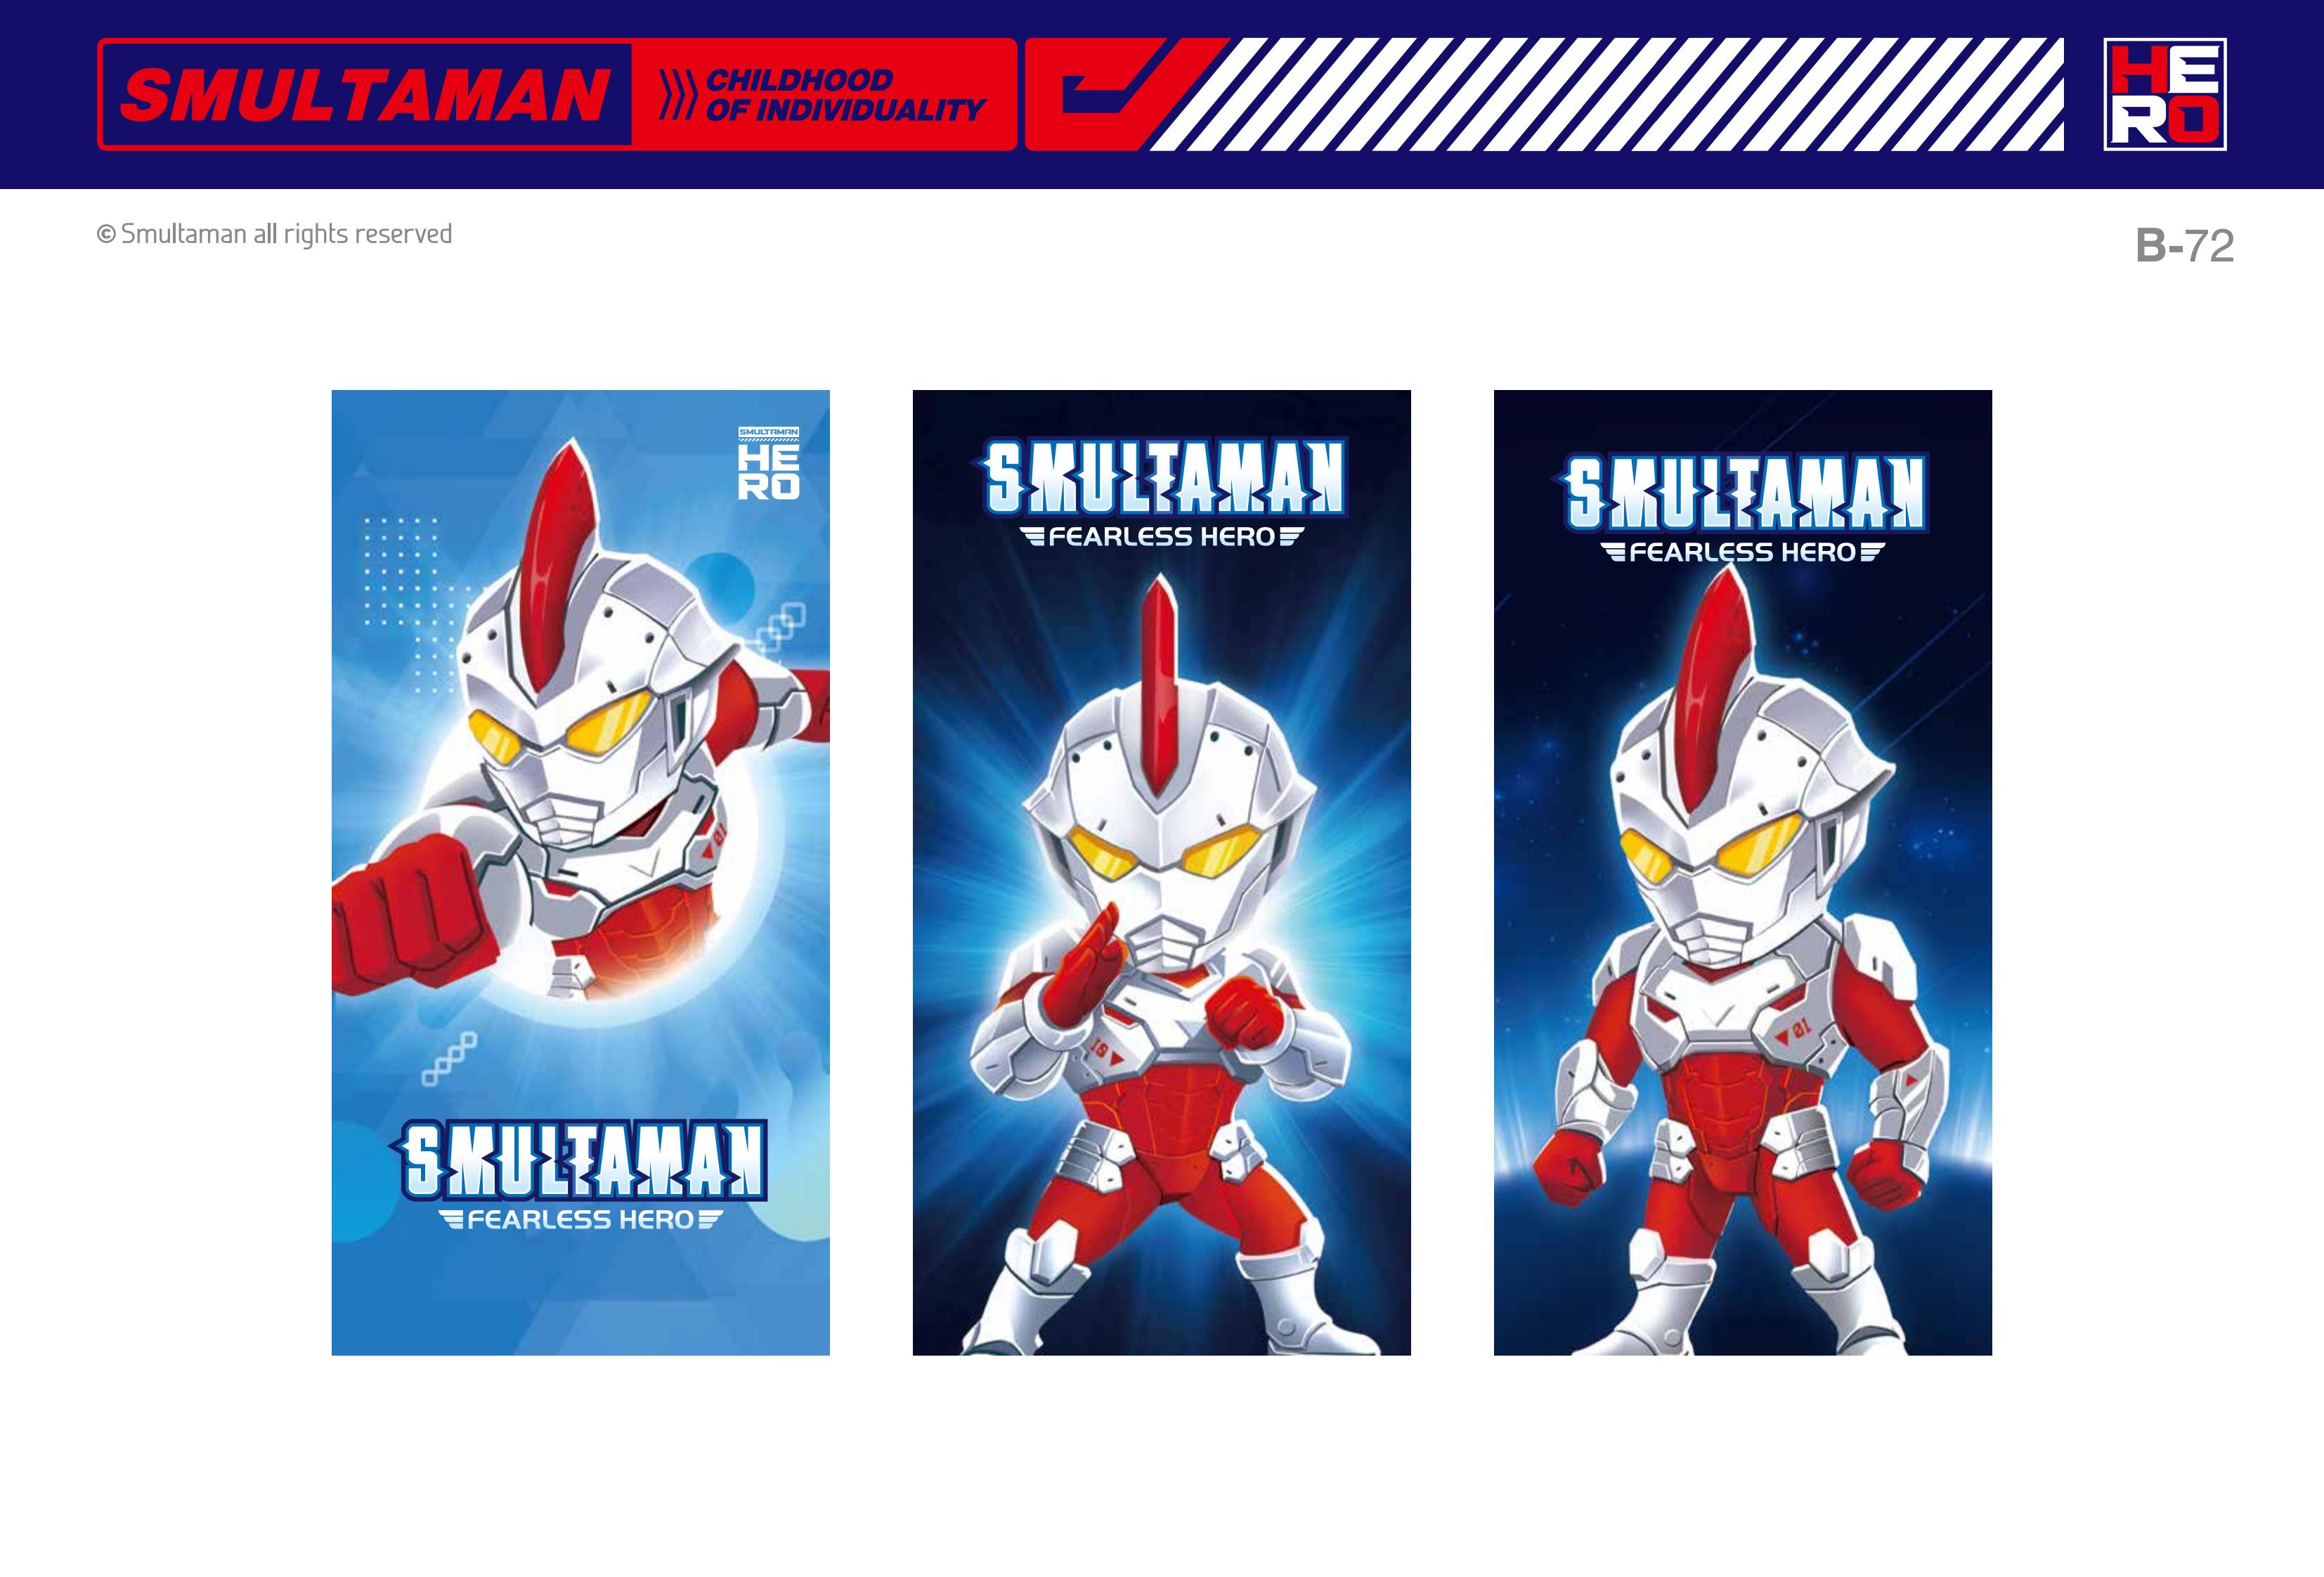The height and width of the screenshot is (1577, 2324).
Task: Click FEARLESS HERO subtitle on middle poster
Action: tap(1161, 537)
